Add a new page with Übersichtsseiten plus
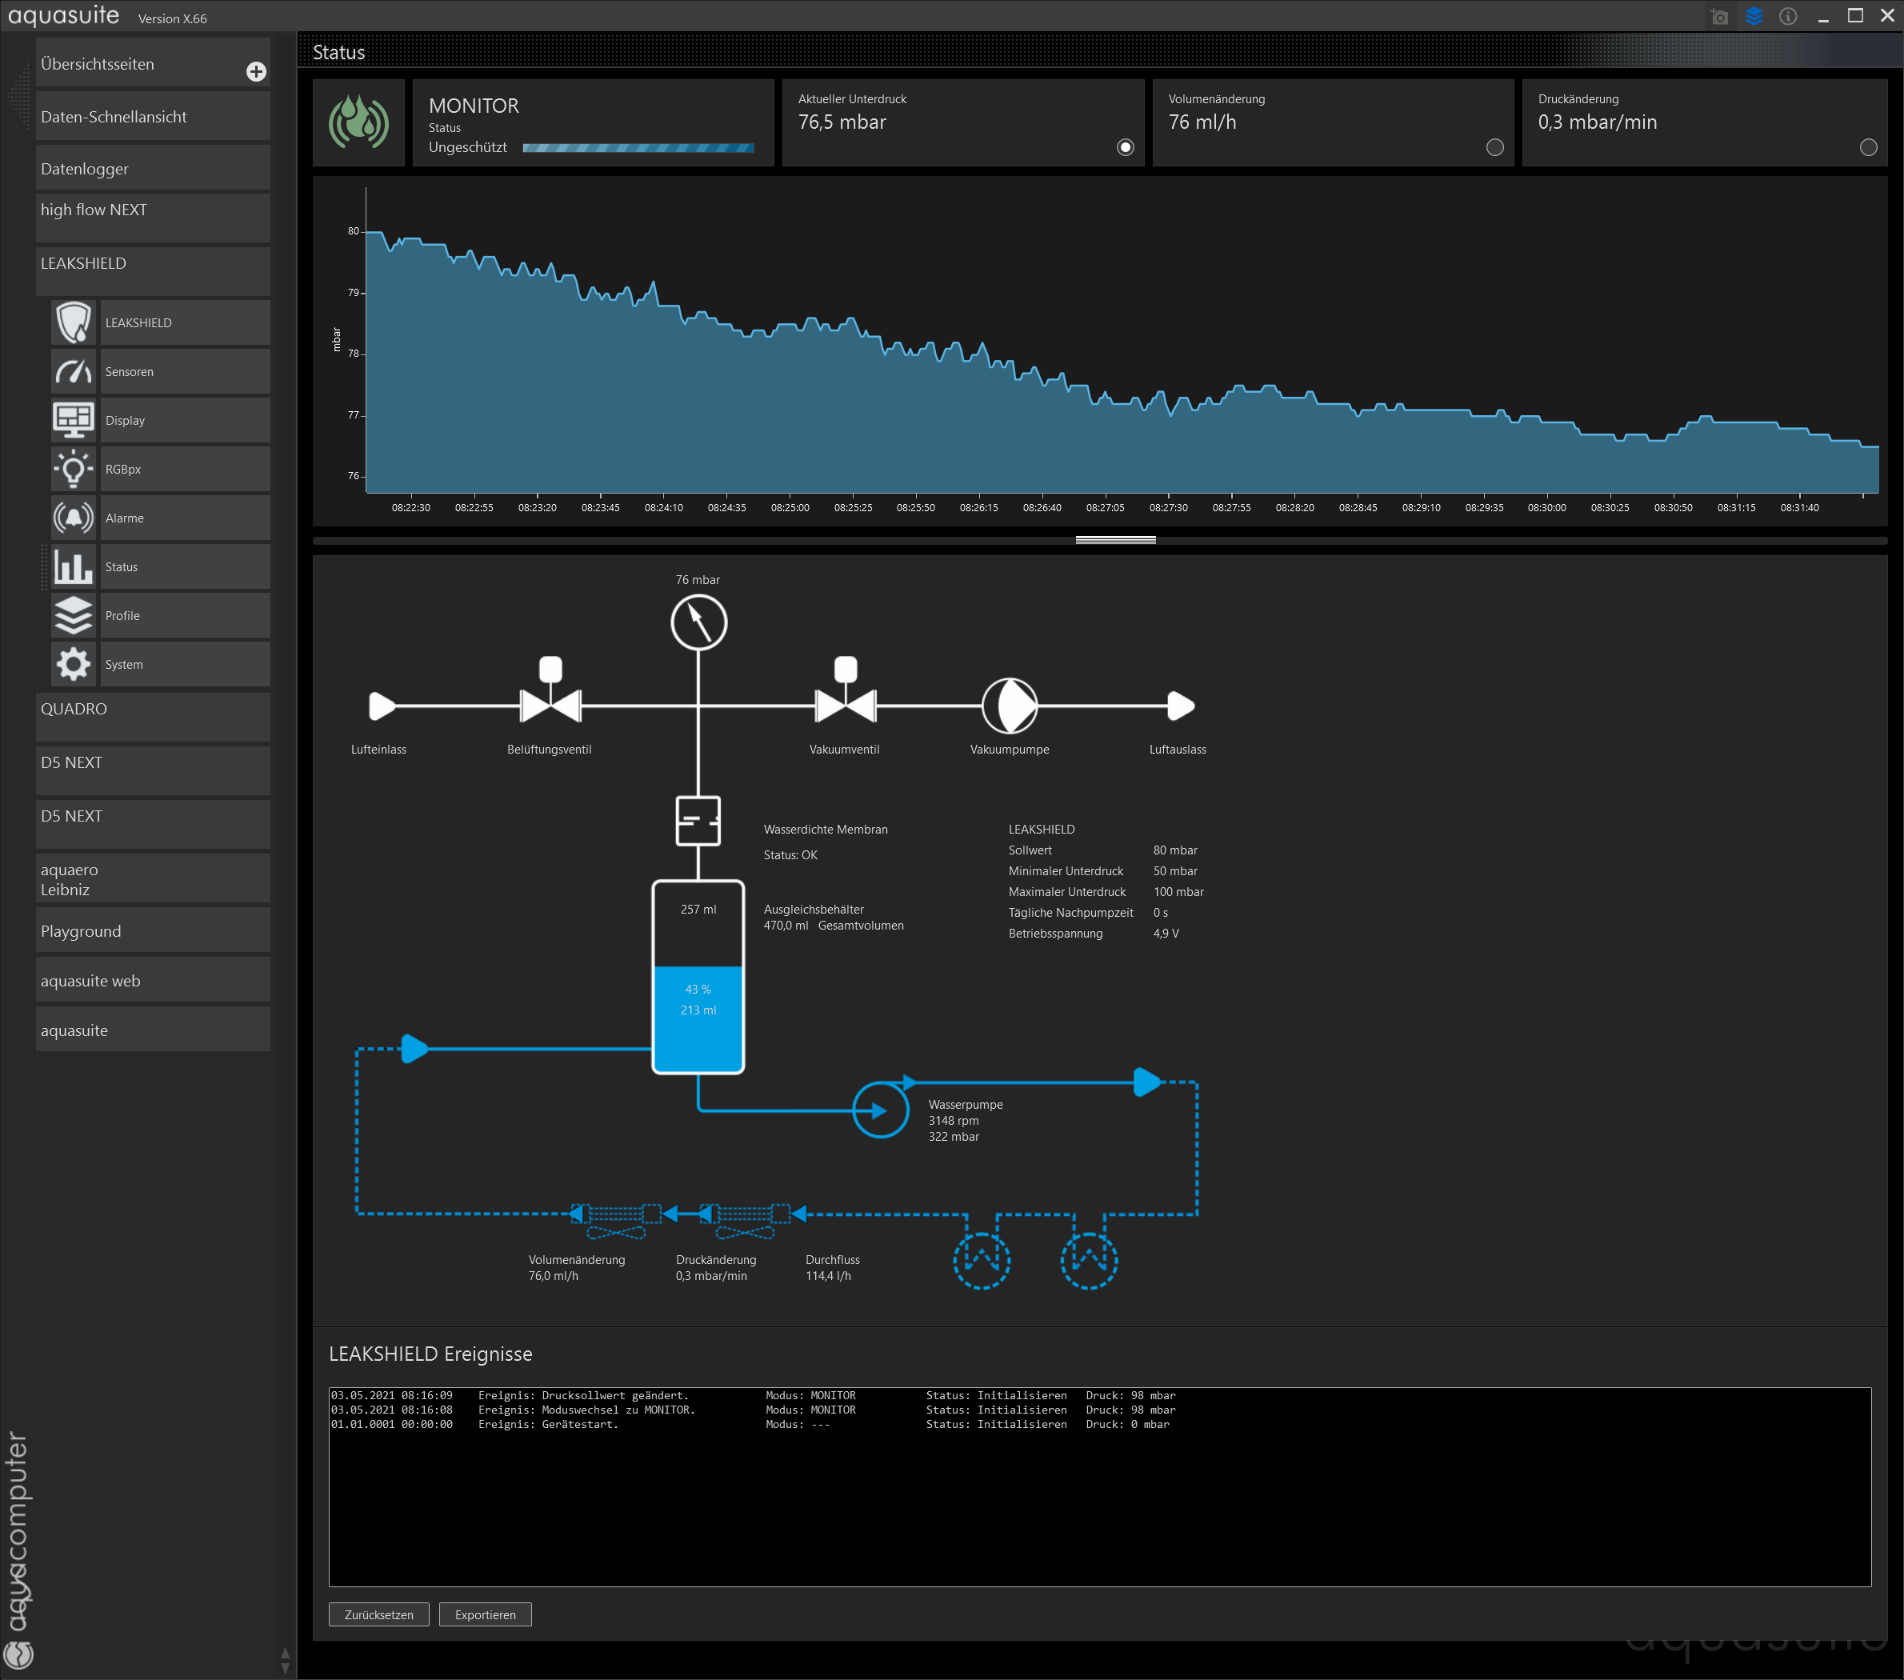Screen dimensions: 1904x1680 (x=256, y=72)
